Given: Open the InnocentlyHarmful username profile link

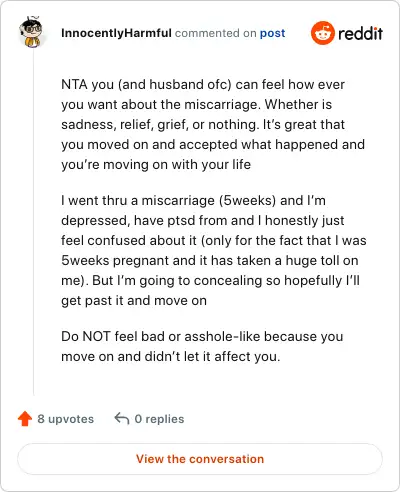Looking at the screenshot, I should (116, 33).
